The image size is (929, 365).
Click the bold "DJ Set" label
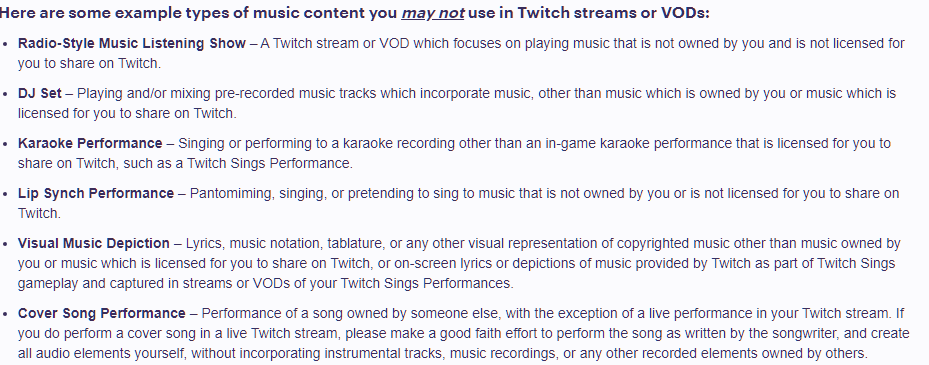(x=40, y=94)
